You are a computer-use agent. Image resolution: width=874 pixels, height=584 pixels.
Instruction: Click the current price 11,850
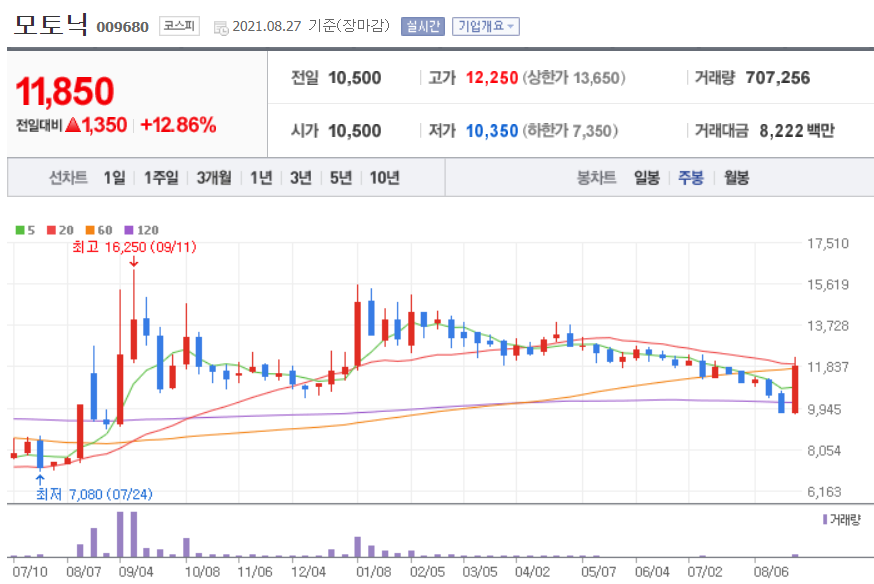[x=65, y=91]
